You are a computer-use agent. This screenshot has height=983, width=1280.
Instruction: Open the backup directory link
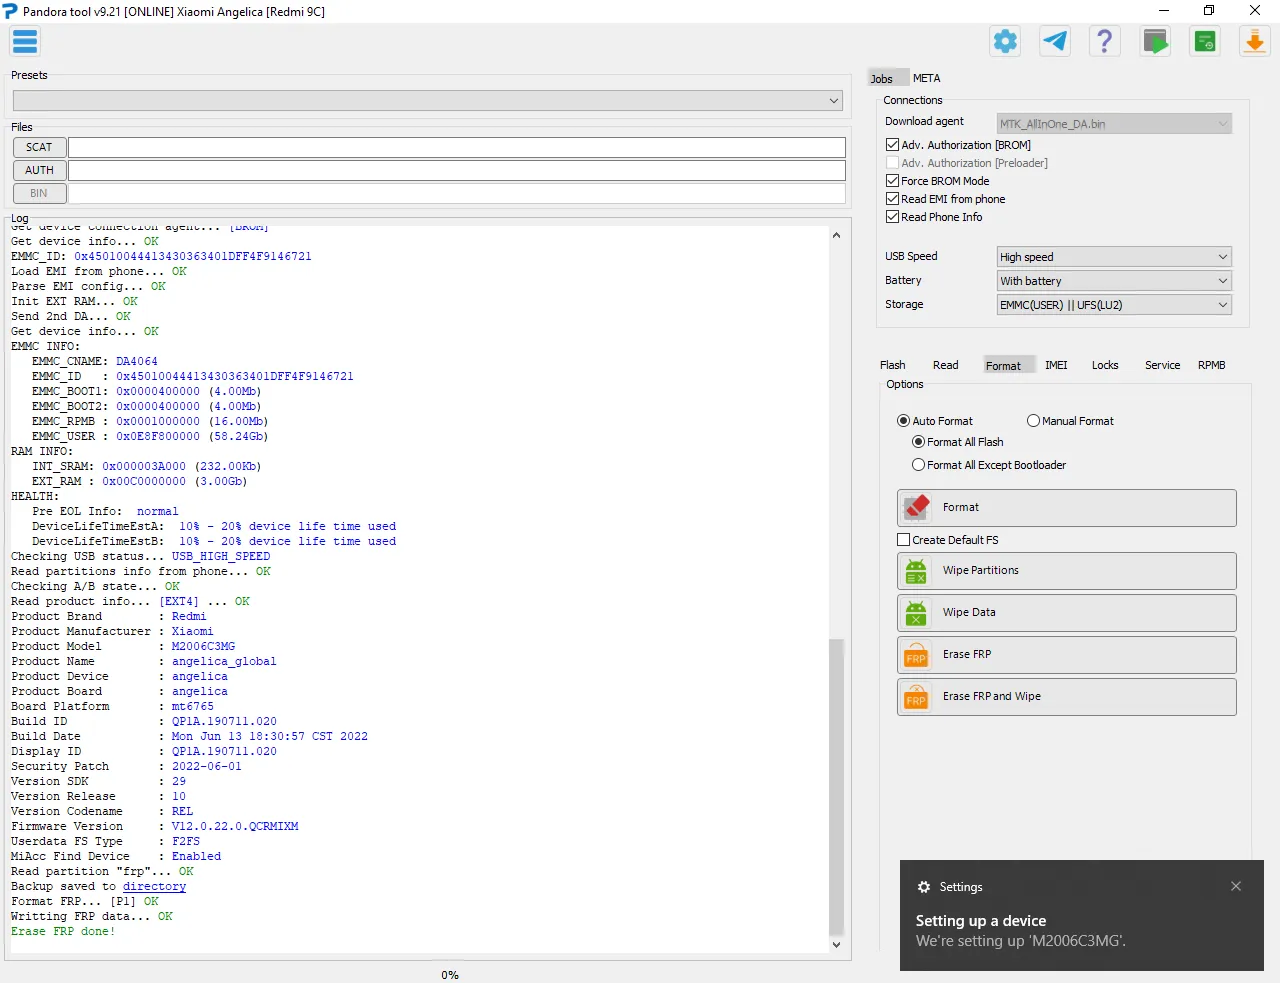[x=154, y=886]
